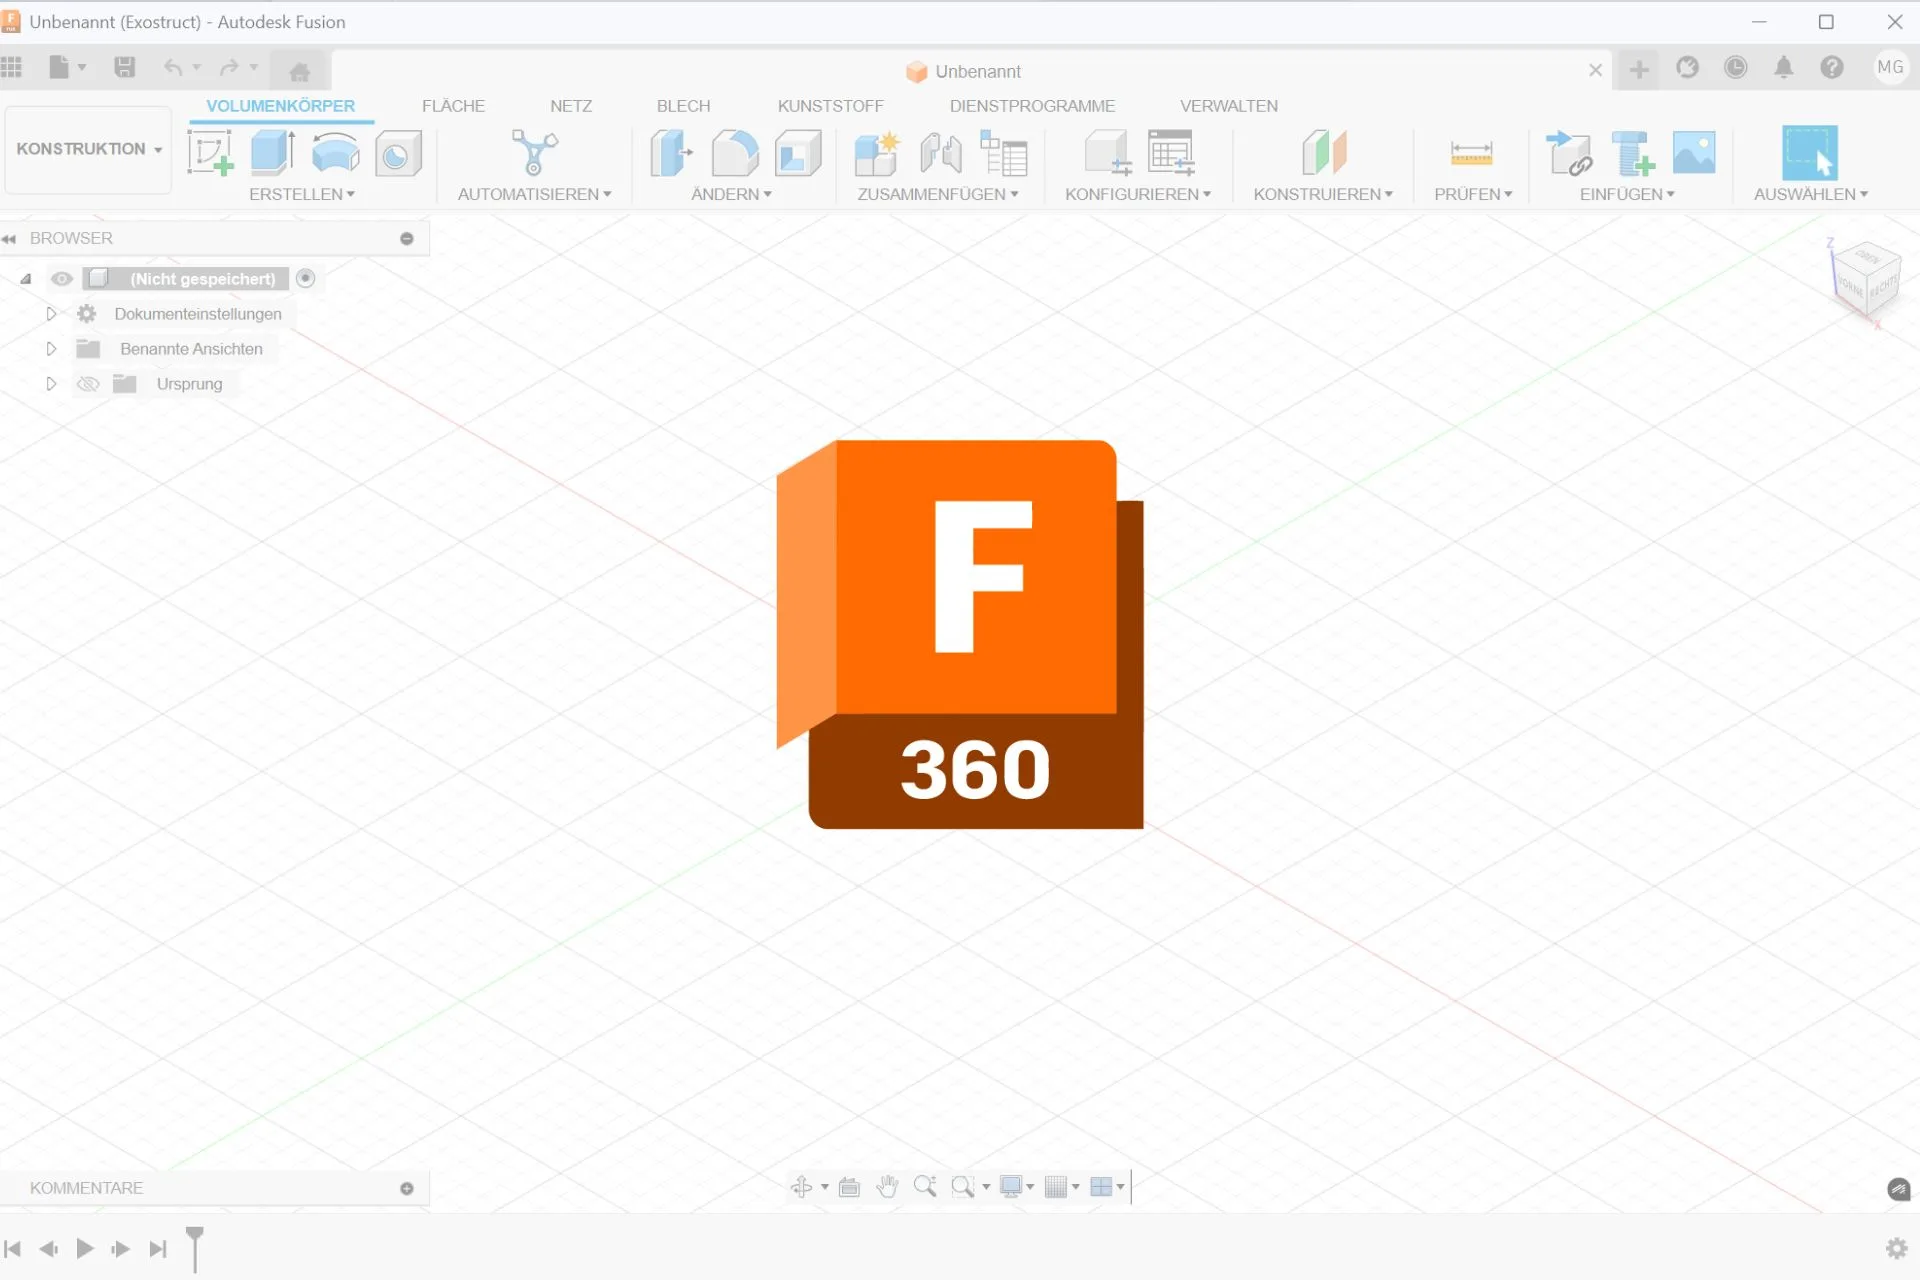Toggle visibility of the unsaved root component
Image resolution: width=1920 pixels, height=1280 pixels.
[x=62, y=279]
